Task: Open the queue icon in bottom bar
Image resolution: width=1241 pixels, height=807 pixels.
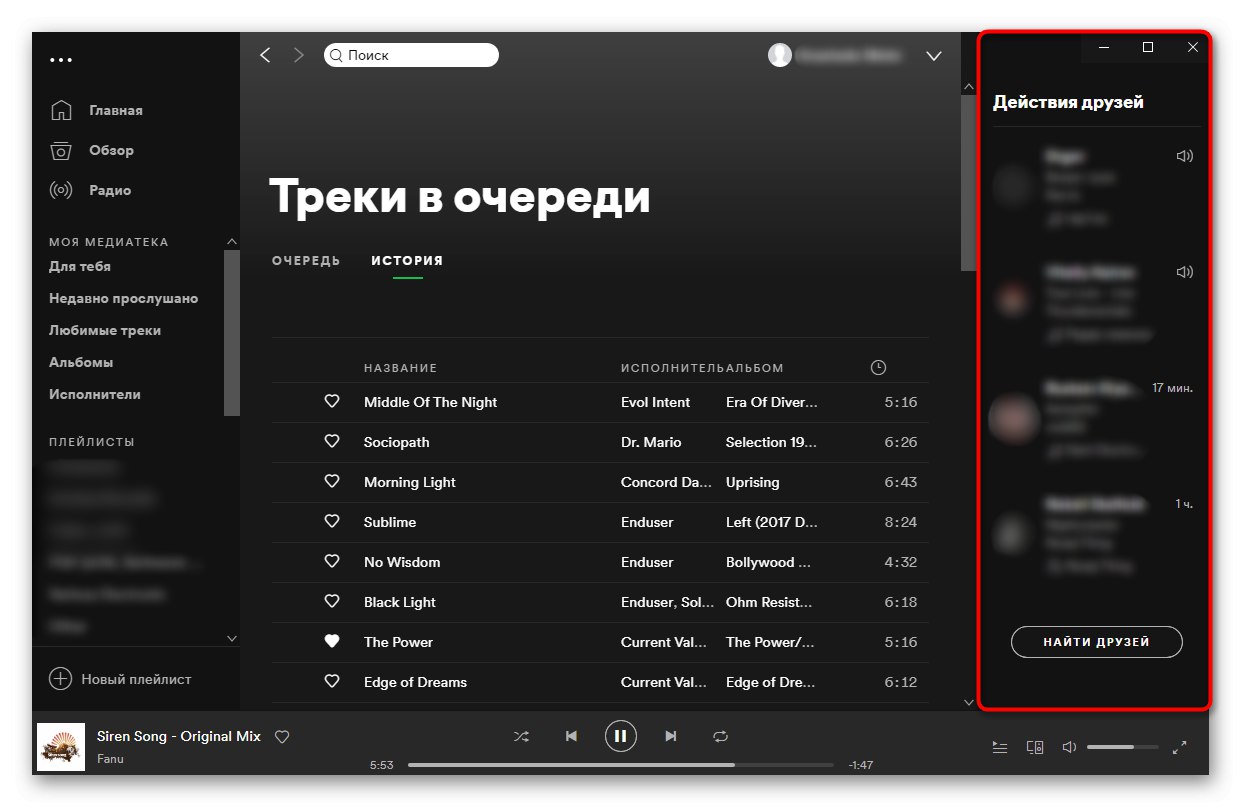Action: [x=1000, y=747]
